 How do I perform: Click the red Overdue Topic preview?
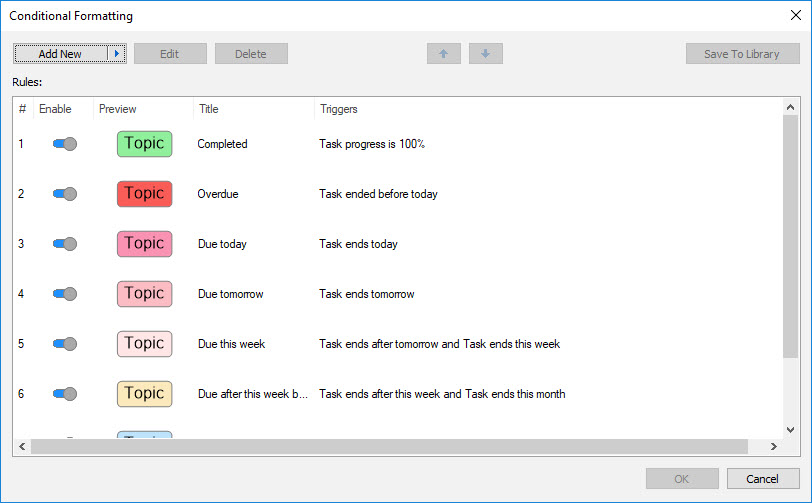coord(144,194)
